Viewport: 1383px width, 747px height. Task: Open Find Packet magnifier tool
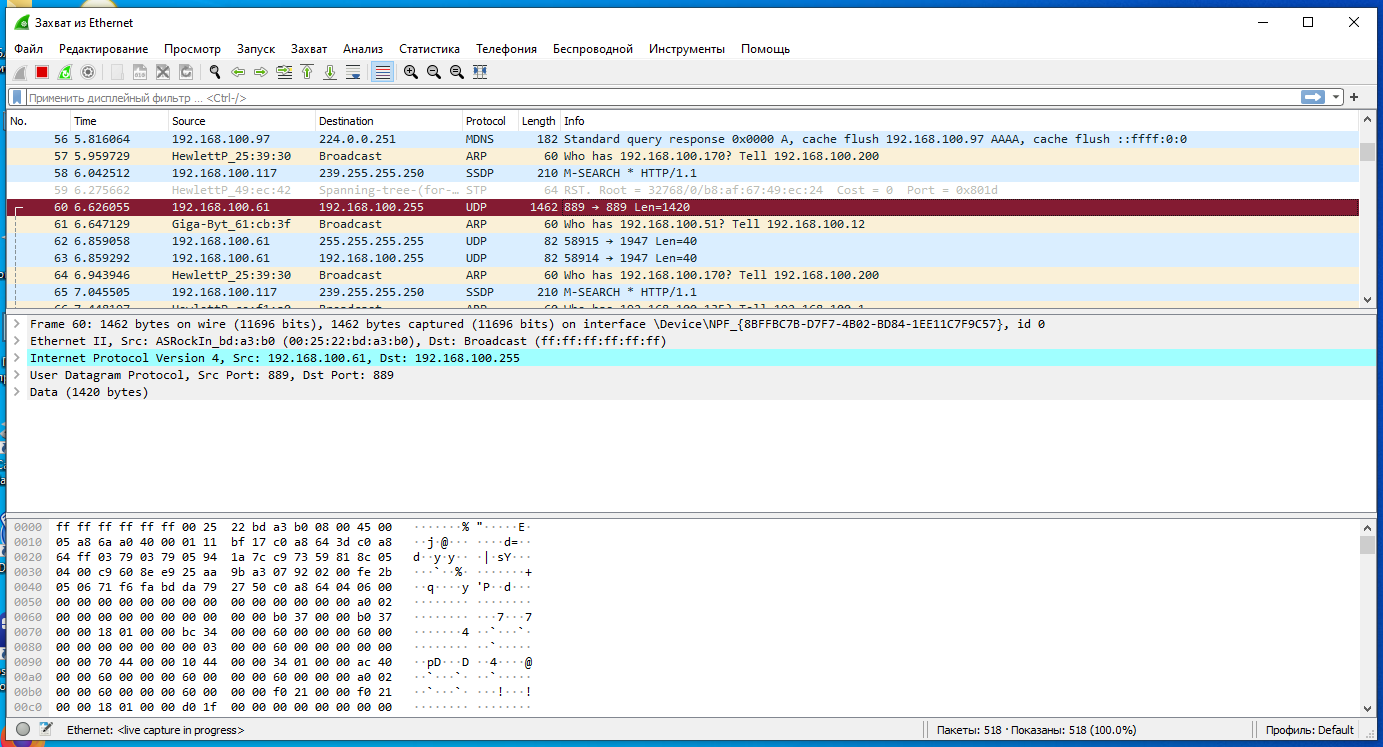[x=214, y=72]
